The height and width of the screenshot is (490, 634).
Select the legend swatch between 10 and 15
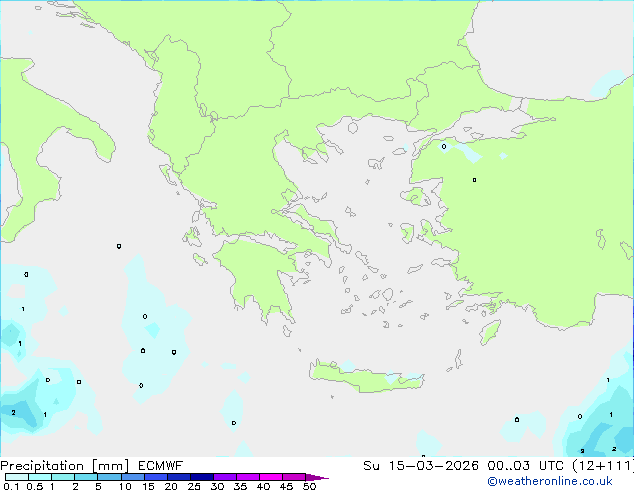133,477
